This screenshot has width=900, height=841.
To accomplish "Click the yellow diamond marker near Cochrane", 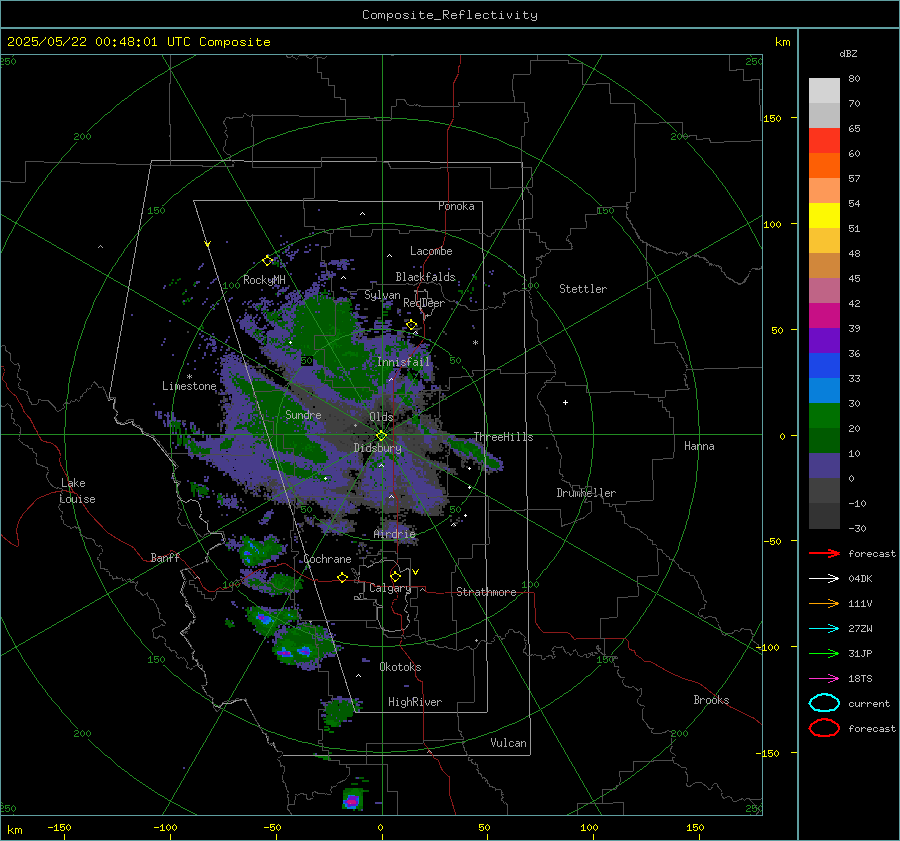I will 343,577.
